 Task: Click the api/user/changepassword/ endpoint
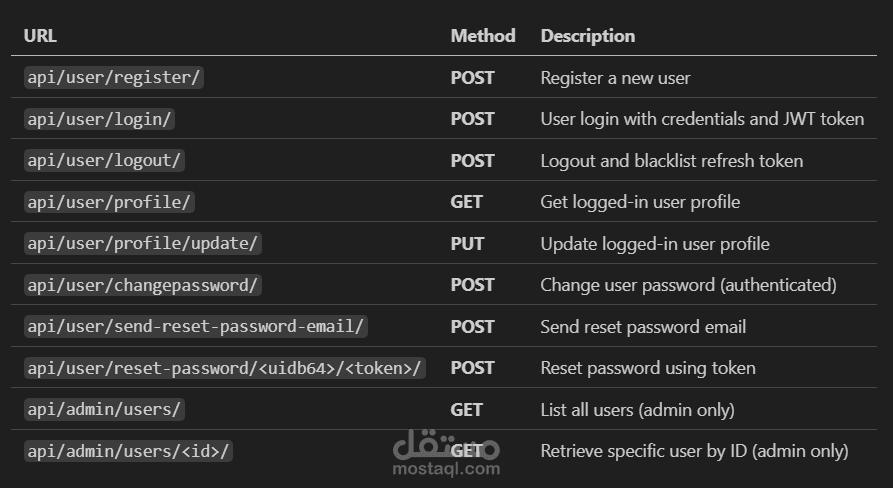[x=143, y=285]
